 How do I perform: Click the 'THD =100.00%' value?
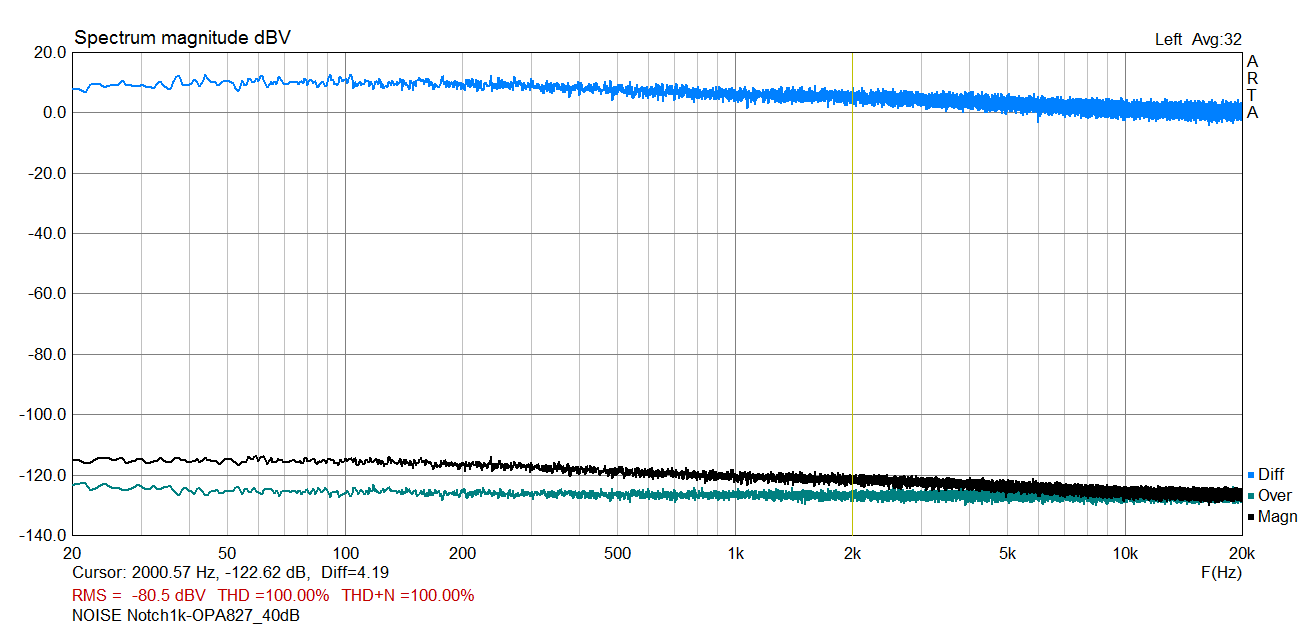[x=273, y=595]
